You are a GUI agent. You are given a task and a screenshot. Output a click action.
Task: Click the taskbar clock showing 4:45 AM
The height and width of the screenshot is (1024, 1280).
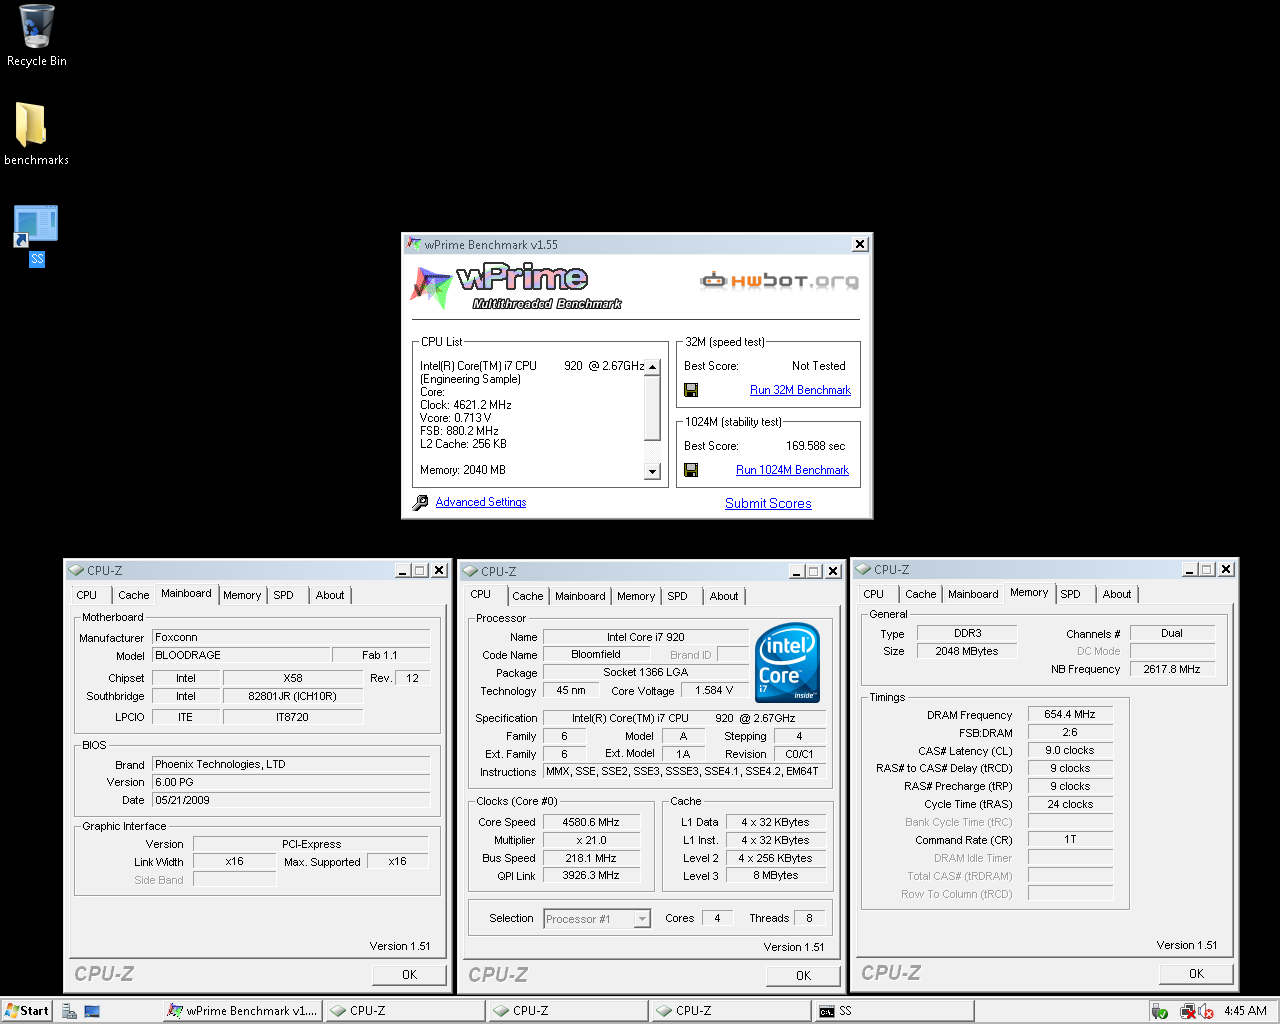(1245, 1011)
